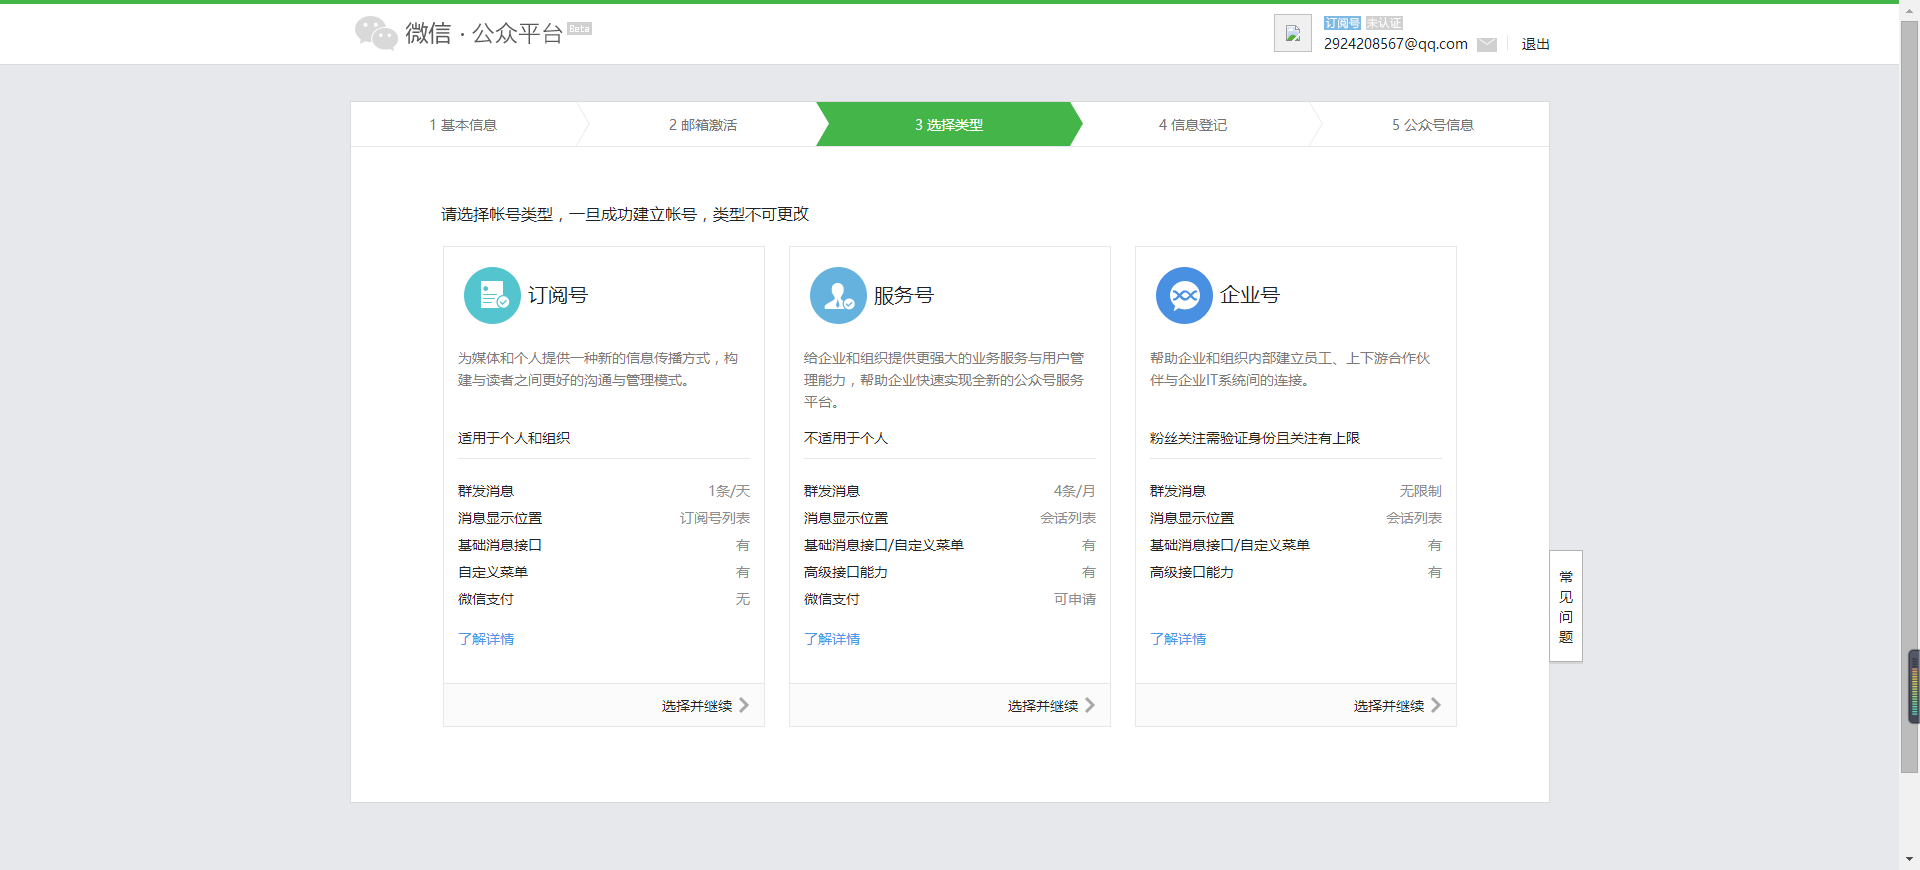Click the Beta badge next to the title
Image resolution: width=1920 pixels, height=870 pixels.
[580, 28]
